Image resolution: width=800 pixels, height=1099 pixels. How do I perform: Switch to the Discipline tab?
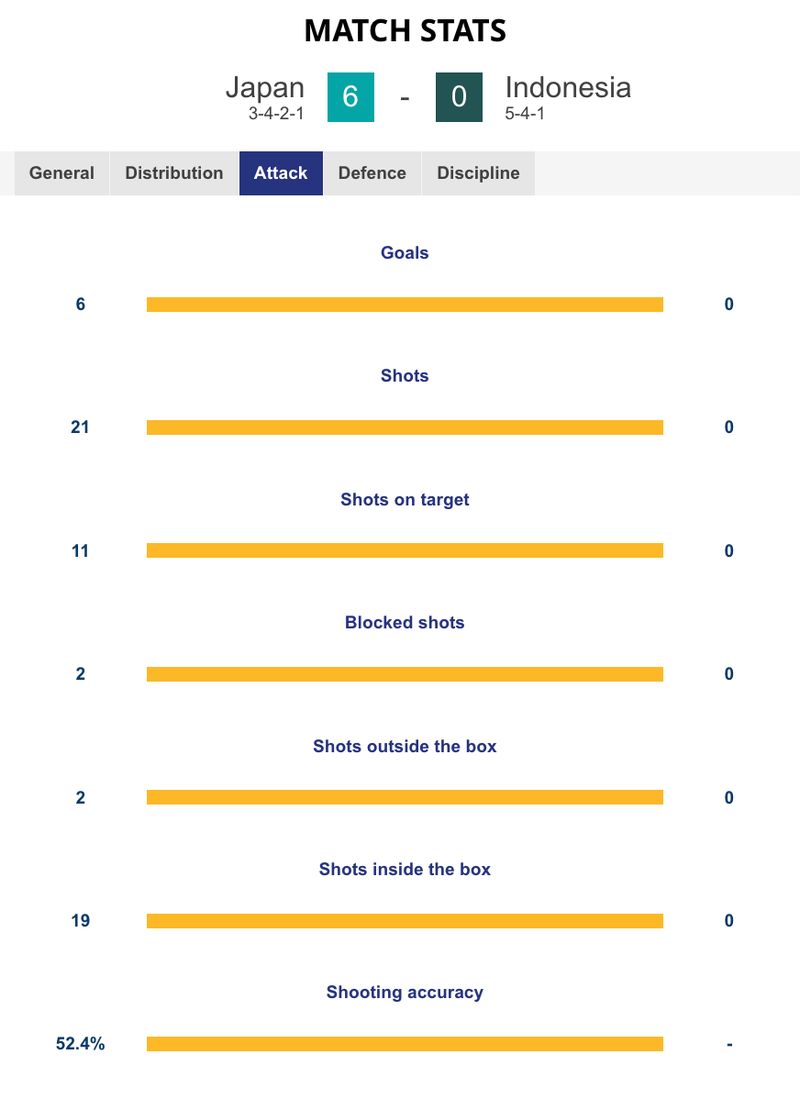(478, 173)
